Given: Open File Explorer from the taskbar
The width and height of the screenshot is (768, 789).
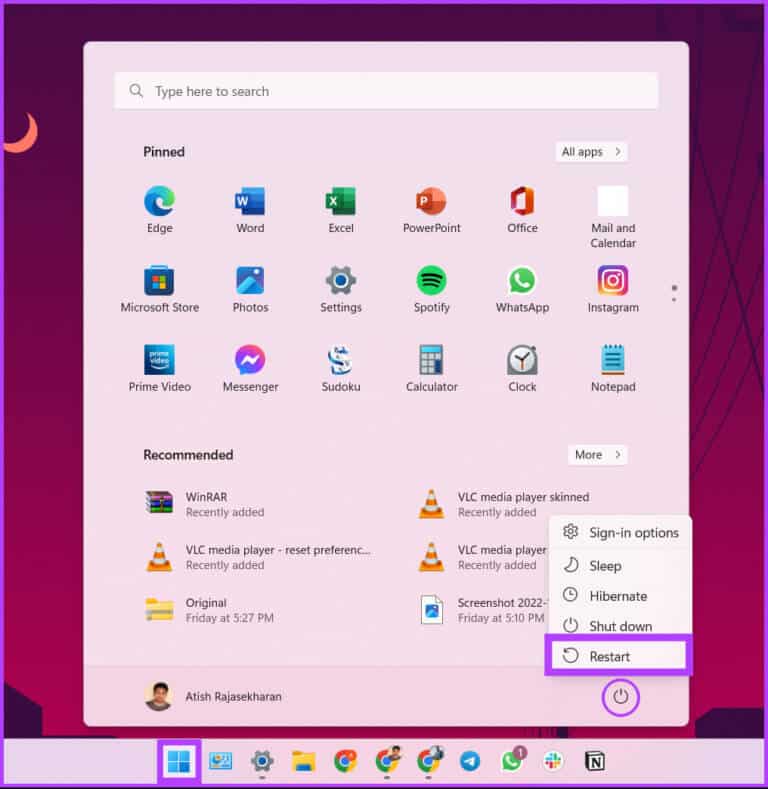Looking at the screenshot, I should tap(303, 761).
